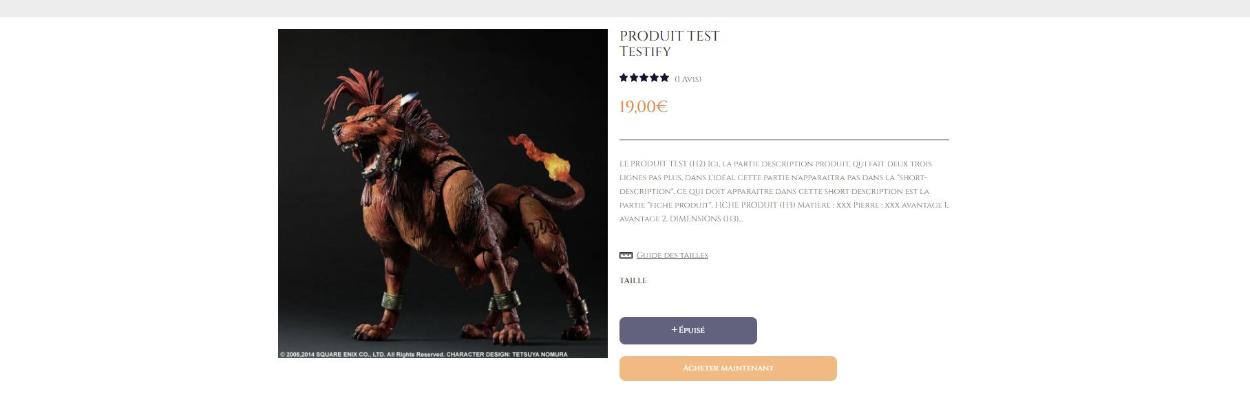Click the product description paragraph
Image resolution: width=1250 pixels, height=396 pixels.
click(x=784, y=190)
